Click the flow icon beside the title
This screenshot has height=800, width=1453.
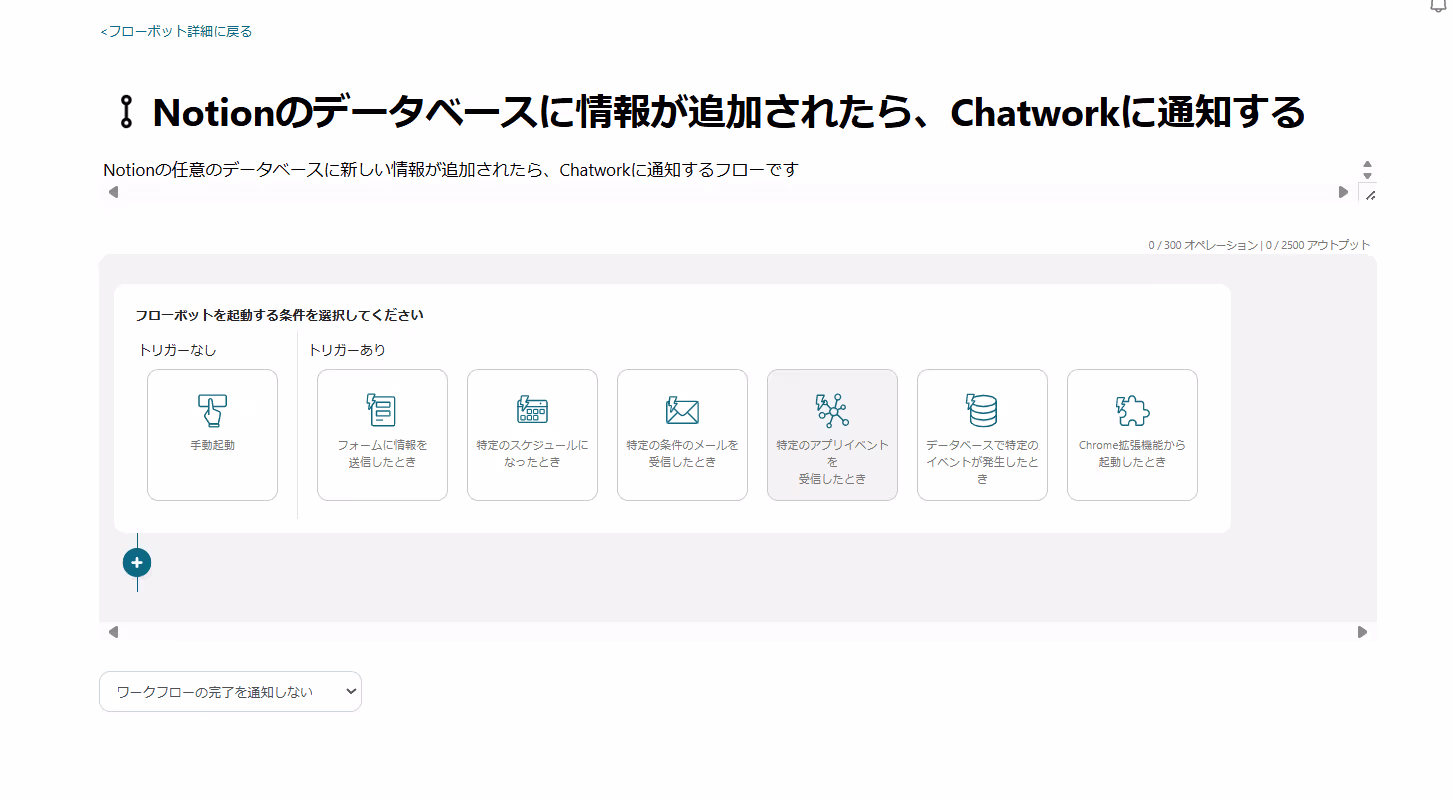point(126,112)
